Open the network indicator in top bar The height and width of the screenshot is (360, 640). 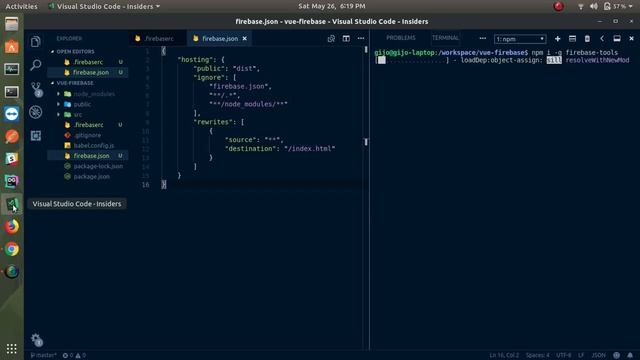(580, 6)
